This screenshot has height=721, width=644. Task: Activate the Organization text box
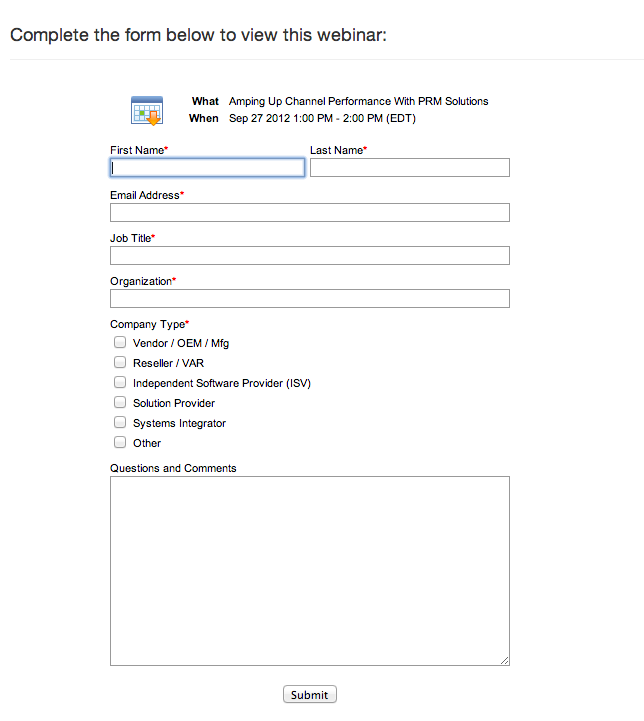(310, 298)
